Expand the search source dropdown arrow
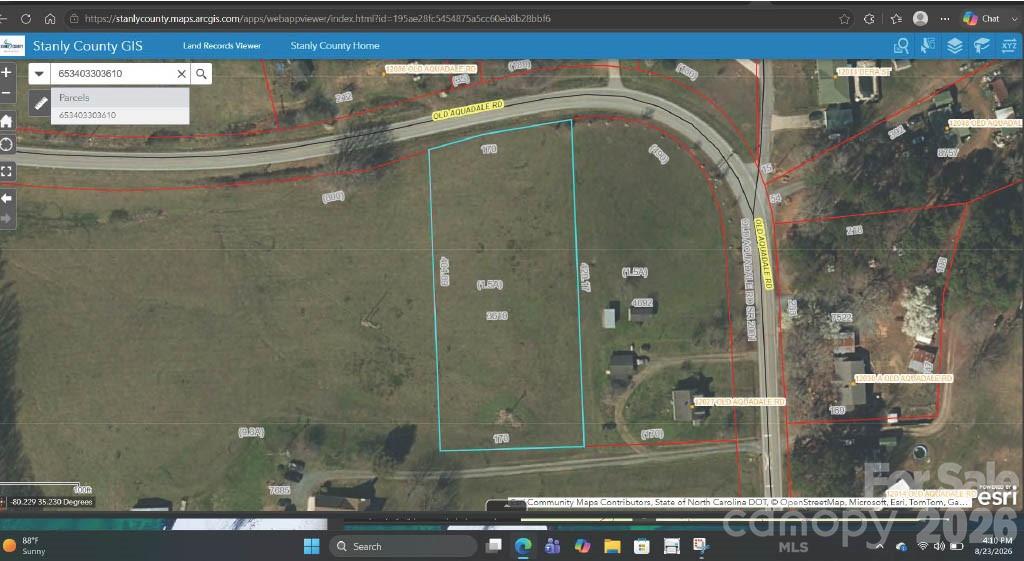 [x=39, y=74]
